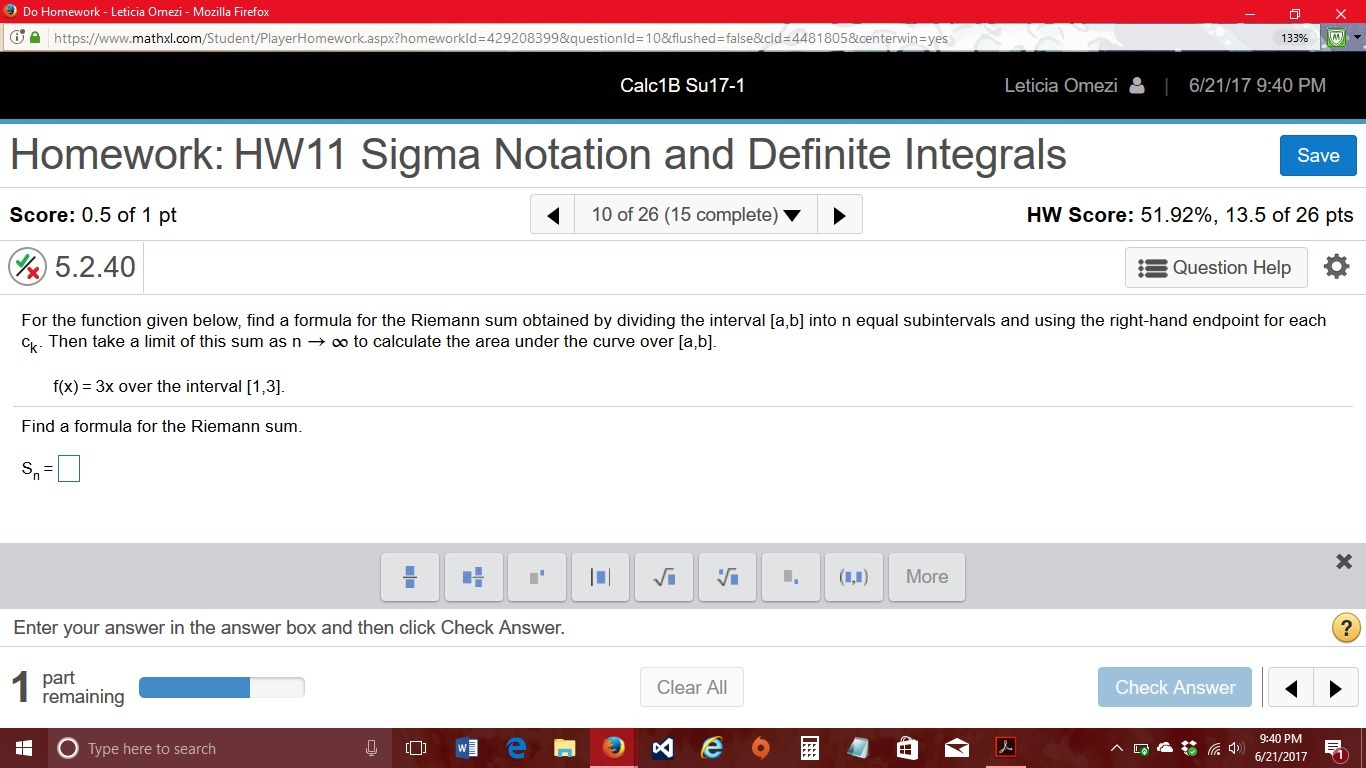Expand the More math symbols palette
The width and height of the screenshot is (1366, 768).
tap(926, 577)
